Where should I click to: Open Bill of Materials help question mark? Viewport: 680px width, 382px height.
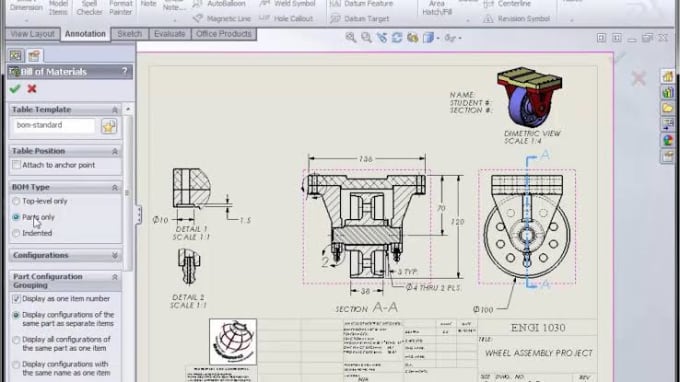coord(124,72)
